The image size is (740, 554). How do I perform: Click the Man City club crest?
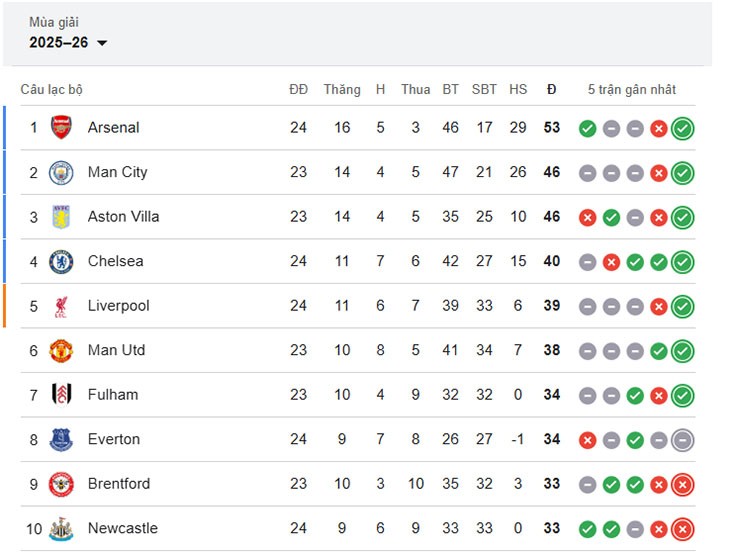click(x=61, y=172)
